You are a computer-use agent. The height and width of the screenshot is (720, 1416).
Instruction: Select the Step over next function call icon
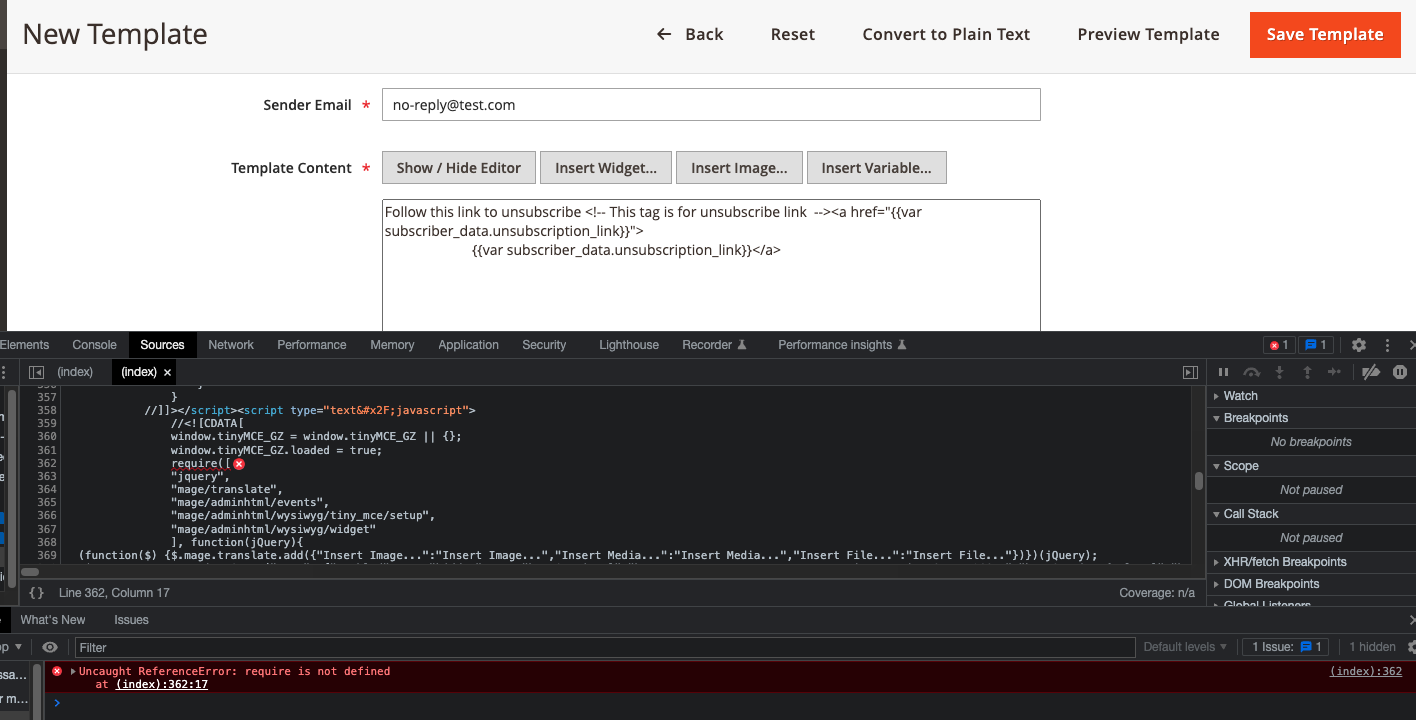[x=1252, y=372]
